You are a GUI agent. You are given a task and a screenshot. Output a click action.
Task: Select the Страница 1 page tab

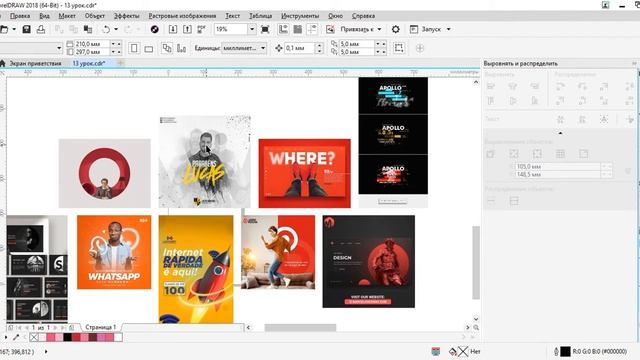point(100,327)
